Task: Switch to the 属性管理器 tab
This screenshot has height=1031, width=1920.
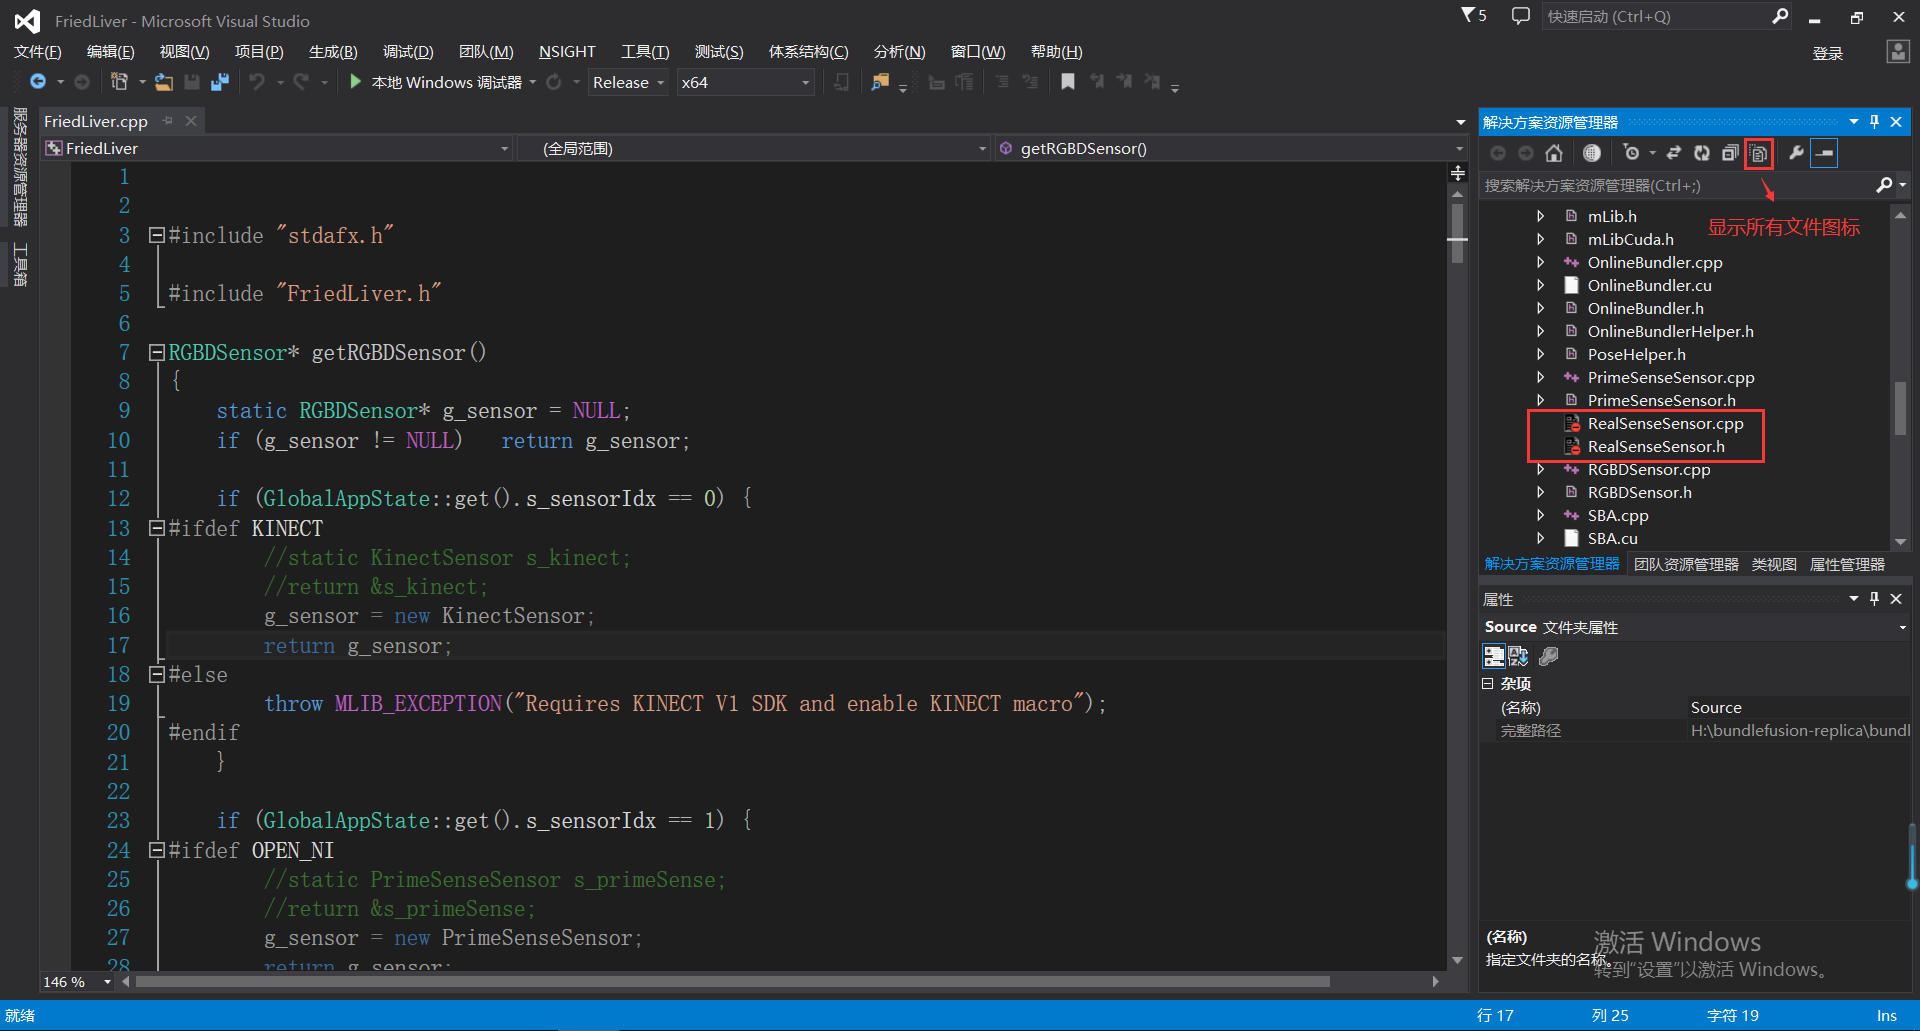Action: (1847, 564)
